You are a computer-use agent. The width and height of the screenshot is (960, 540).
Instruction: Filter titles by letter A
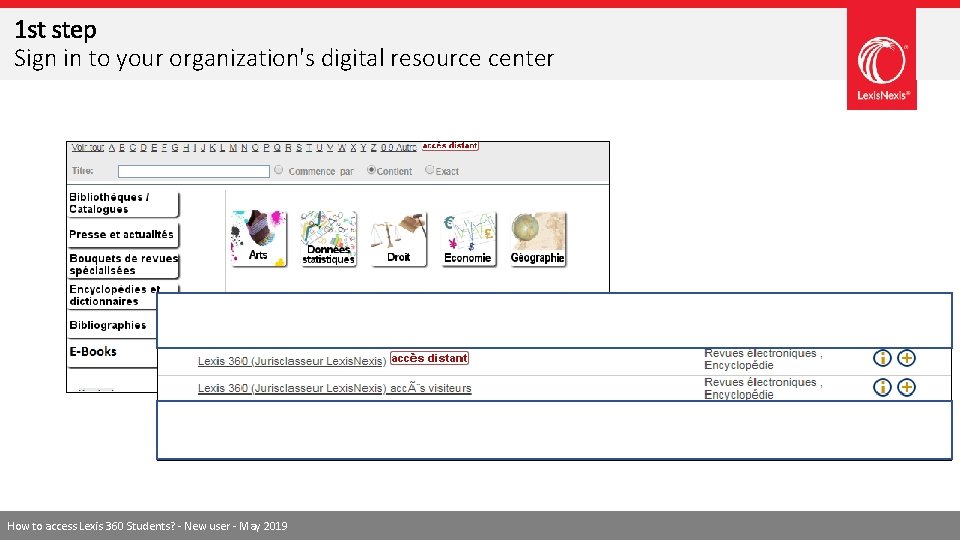tap(112, 148)
